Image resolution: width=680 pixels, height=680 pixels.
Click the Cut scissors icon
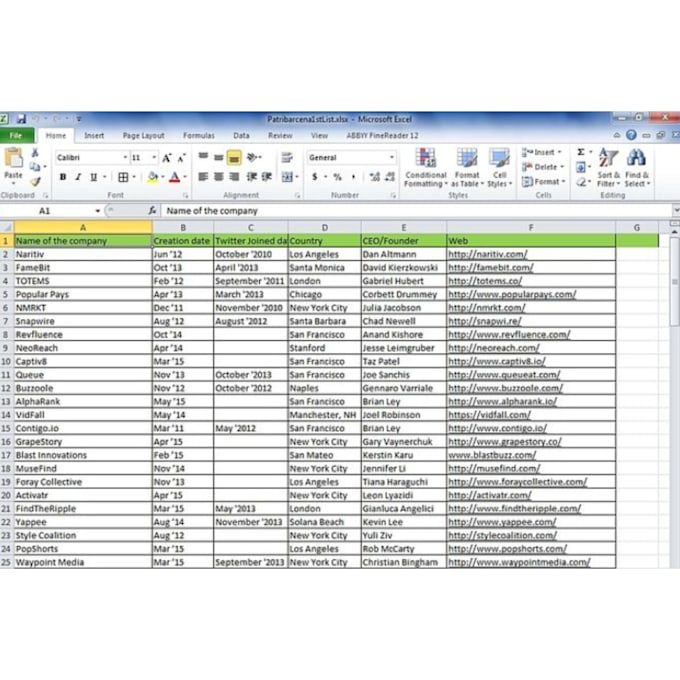coord(35,153)
